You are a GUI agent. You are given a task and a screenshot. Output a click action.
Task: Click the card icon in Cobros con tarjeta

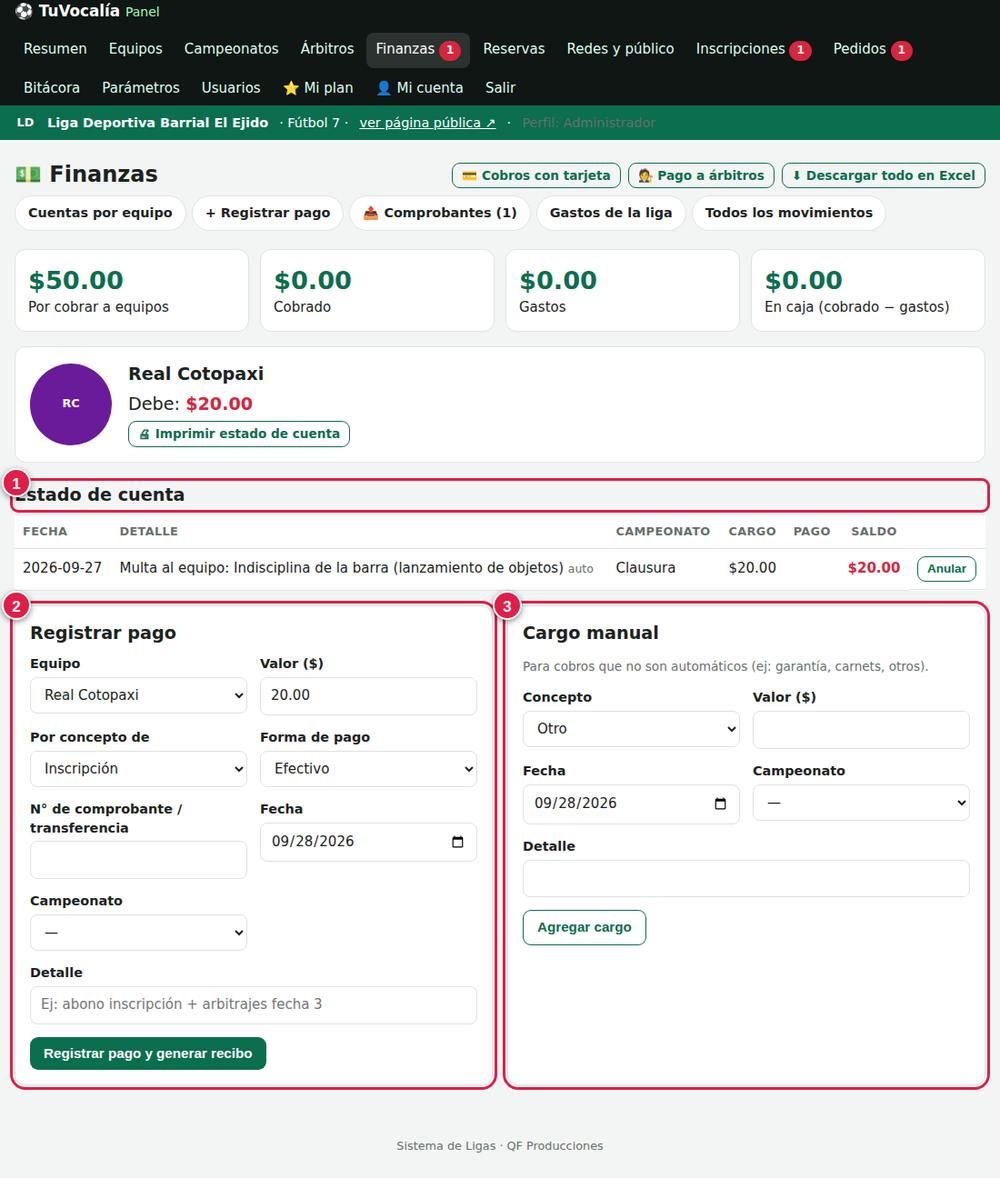(x=470, y=176)
